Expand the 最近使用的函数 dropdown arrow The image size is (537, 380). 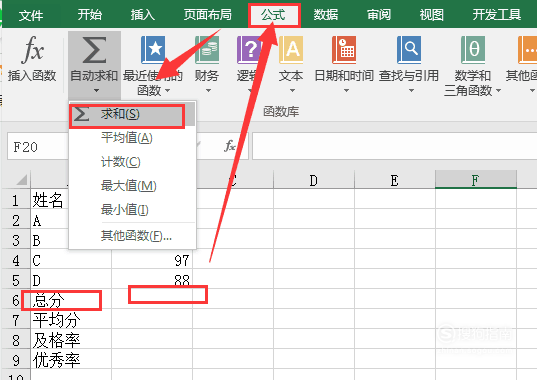(x=167, y=91)
